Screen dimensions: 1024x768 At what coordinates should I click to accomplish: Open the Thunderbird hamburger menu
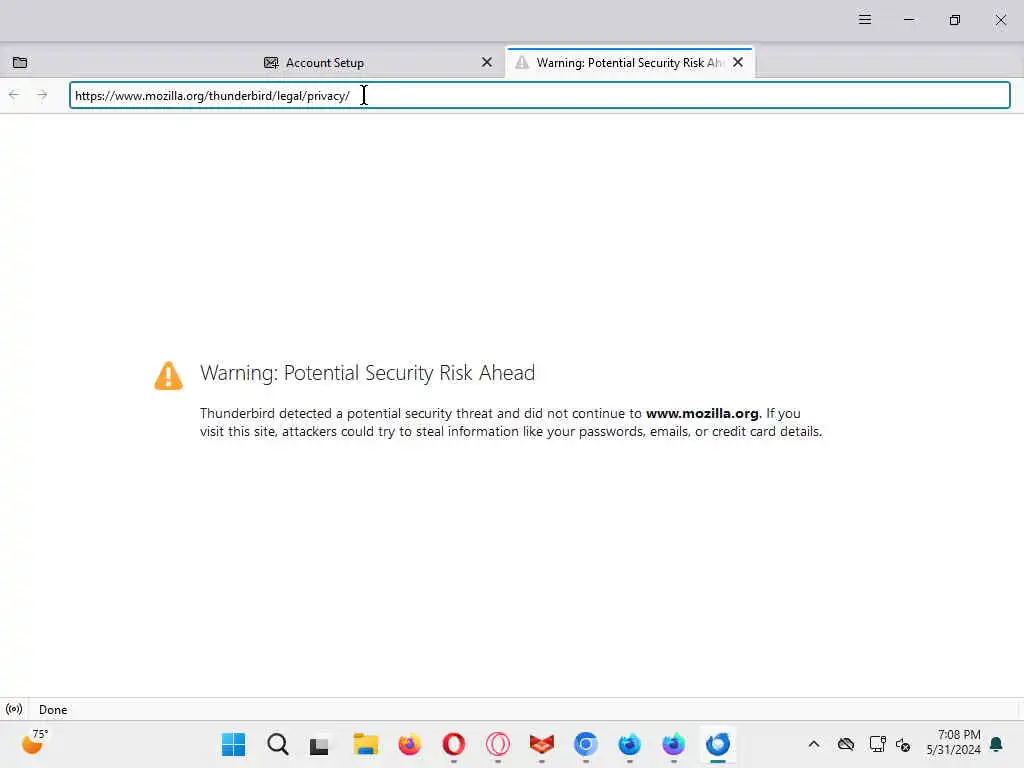tap(865, 20)
